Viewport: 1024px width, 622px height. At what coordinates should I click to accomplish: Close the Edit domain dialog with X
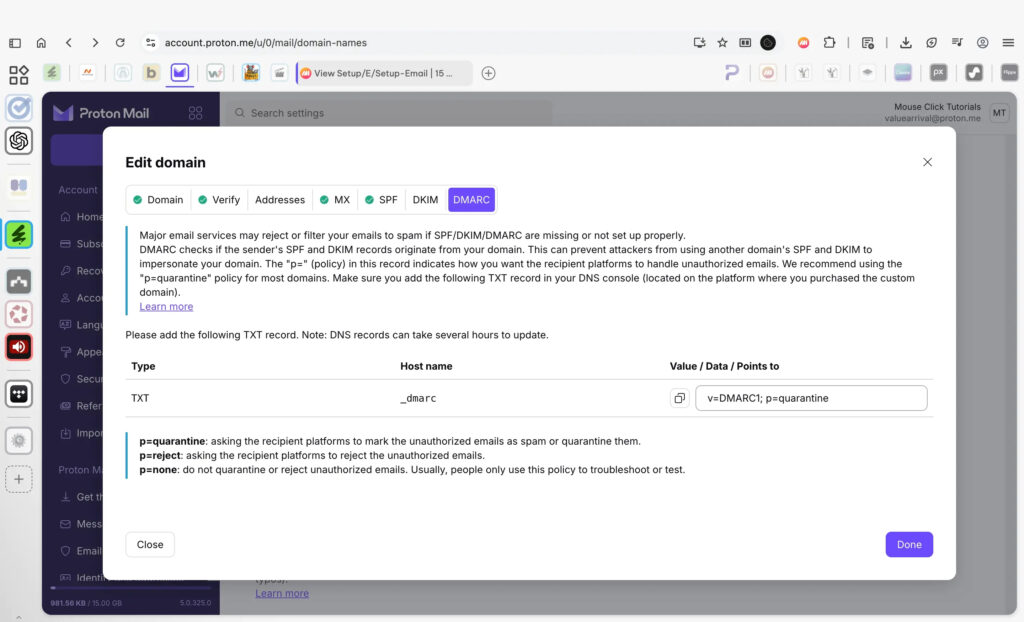pos(927,162)
